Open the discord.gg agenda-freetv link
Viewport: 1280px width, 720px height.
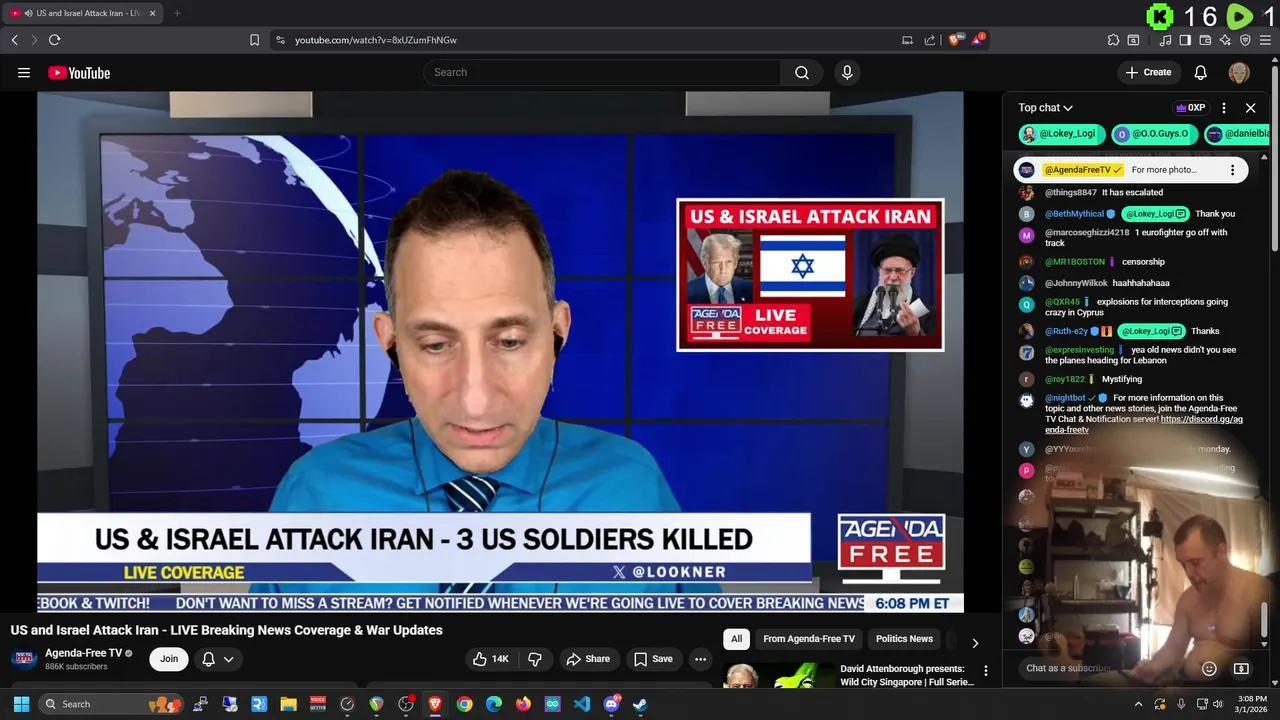1144,424
